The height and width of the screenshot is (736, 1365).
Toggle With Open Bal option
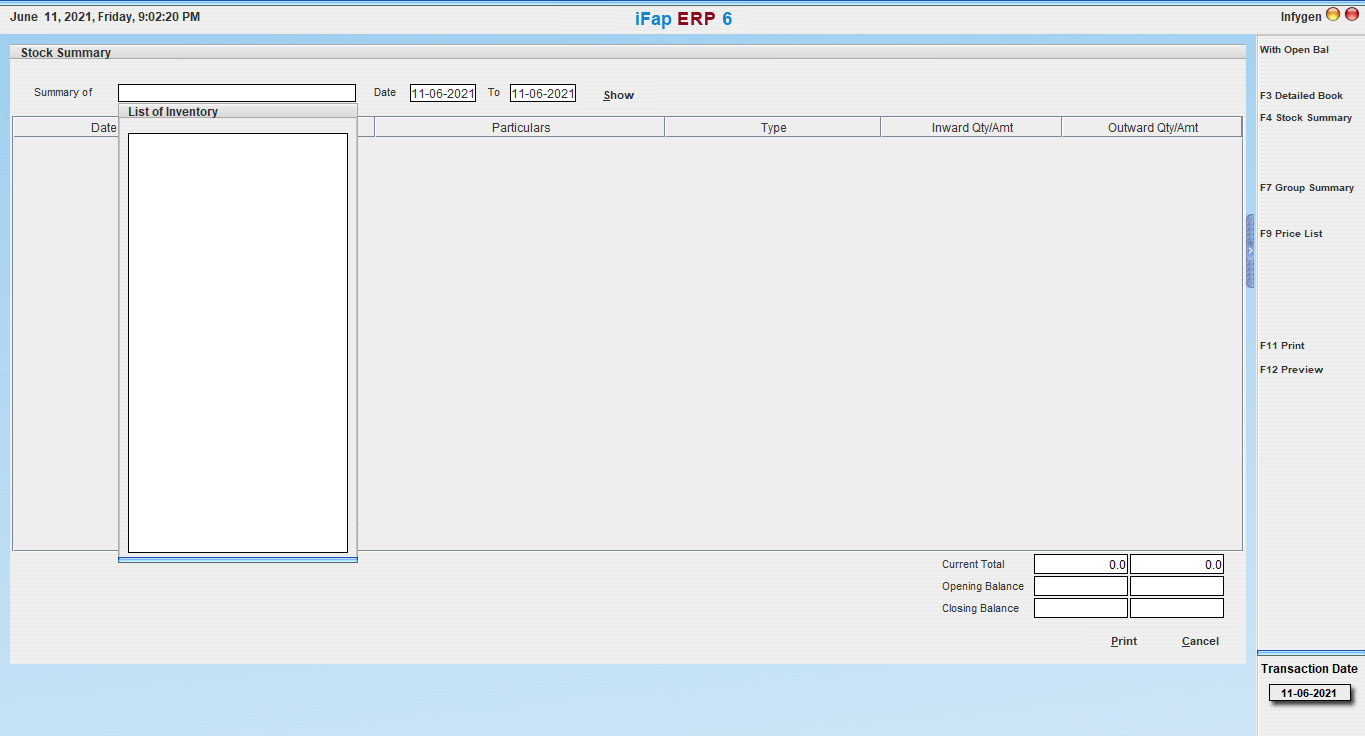pos(1294,50)
